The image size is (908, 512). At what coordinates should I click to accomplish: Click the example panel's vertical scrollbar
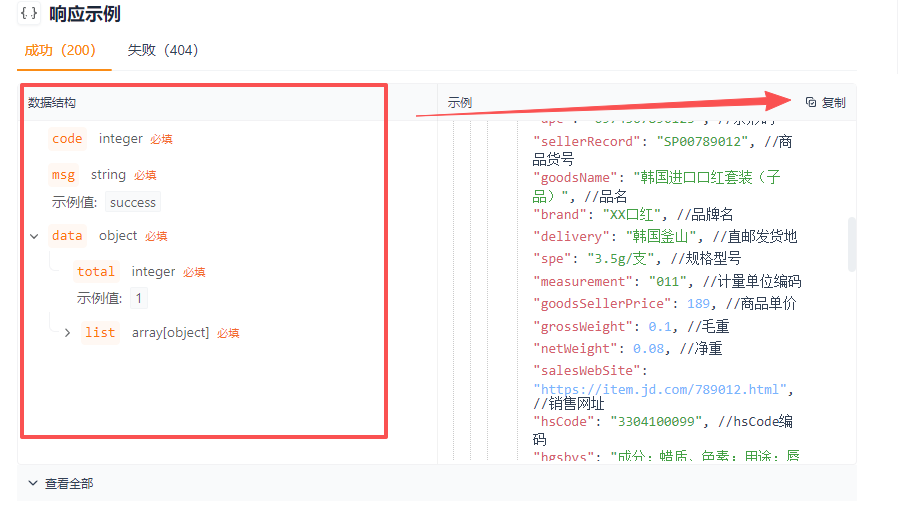[852, 243]
